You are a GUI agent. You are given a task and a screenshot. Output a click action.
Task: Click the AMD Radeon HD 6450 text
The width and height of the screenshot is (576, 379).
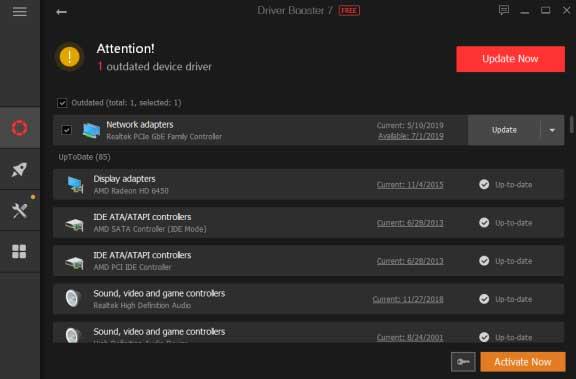pos(131,191)
